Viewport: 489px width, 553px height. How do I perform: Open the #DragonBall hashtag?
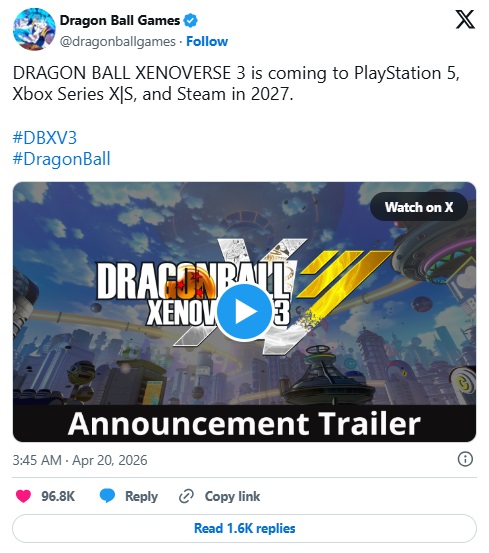(x=62, y=159)
